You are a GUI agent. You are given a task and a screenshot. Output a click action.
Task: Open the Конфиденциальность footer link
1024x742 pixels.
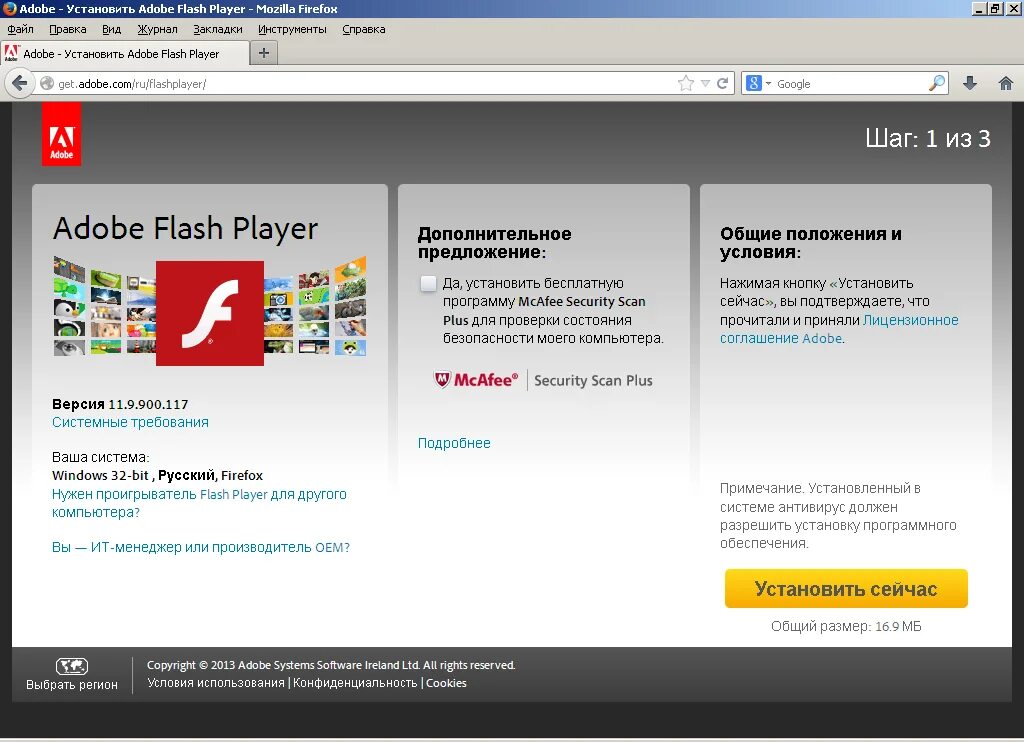click(355, 683)
